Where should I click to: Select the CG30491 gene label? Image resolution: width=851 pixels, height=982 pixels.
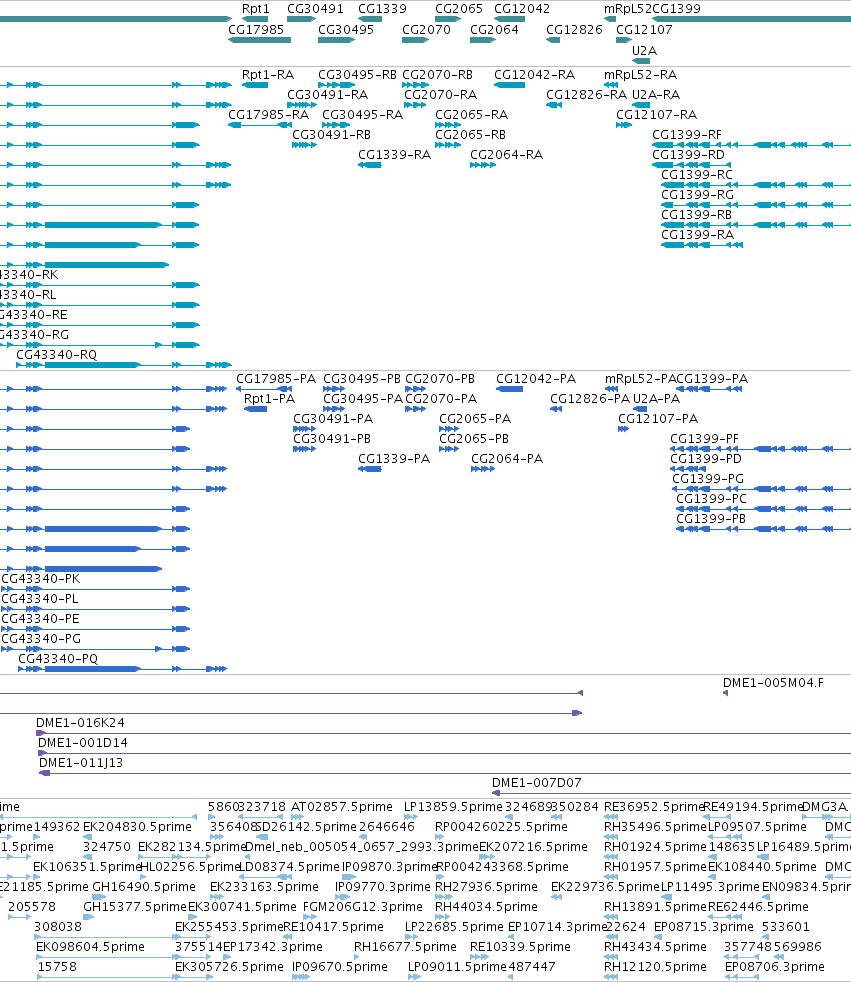(315, 9)
